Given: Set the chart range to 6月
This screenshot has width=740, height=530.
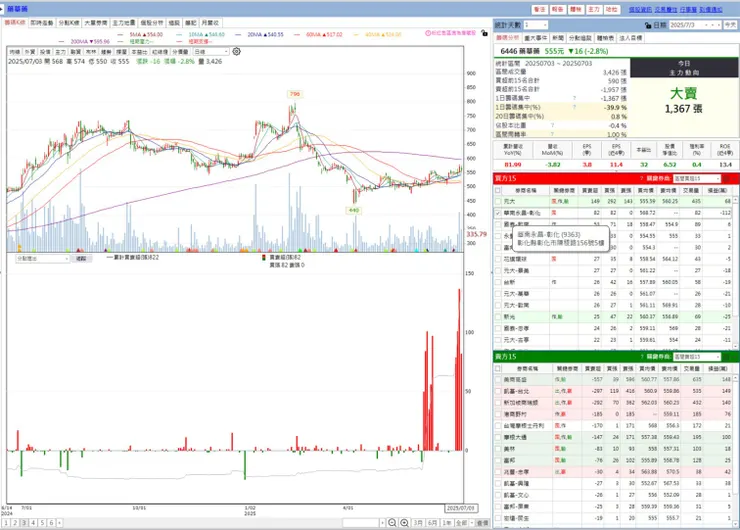Looking at the screenshot, I should click(x=432, y=523).
